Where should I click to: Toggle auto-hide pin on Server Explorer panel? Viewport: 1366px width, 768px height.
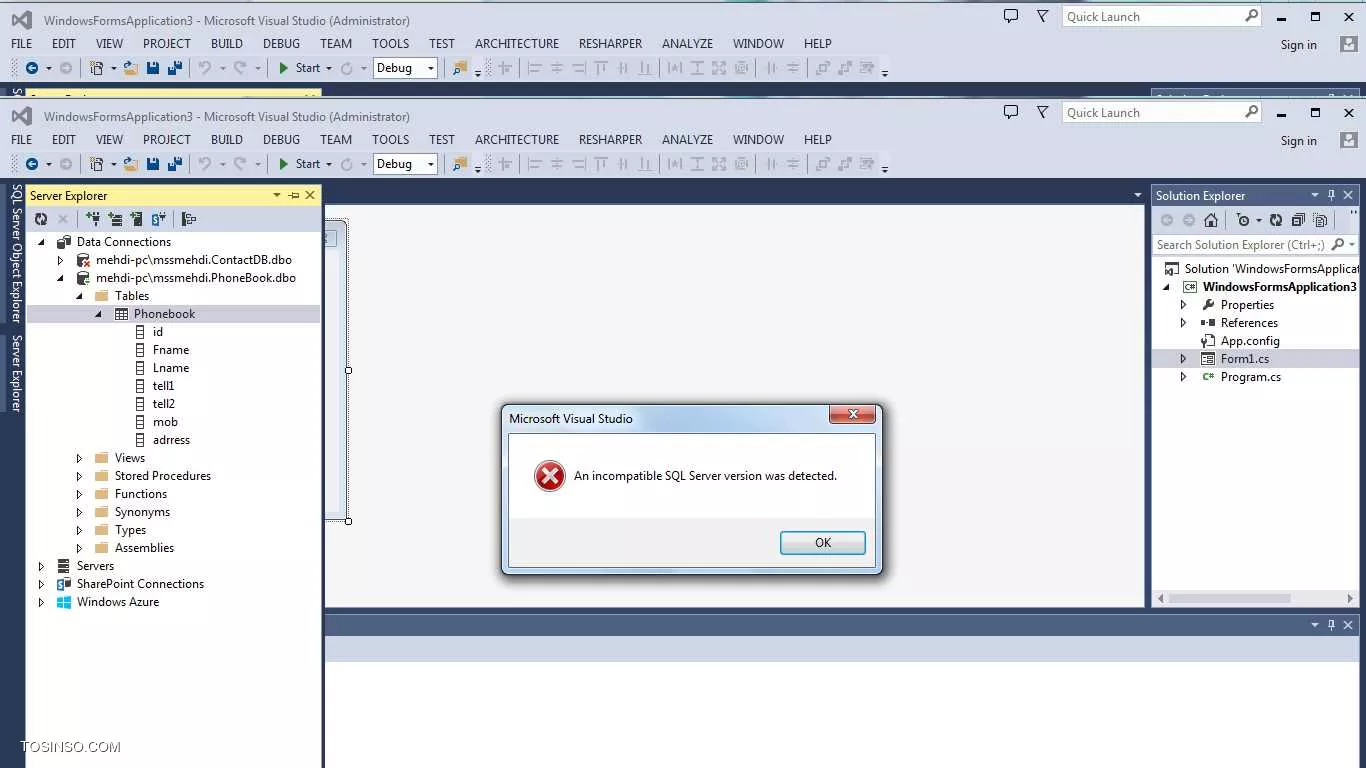tap(294, 195)
